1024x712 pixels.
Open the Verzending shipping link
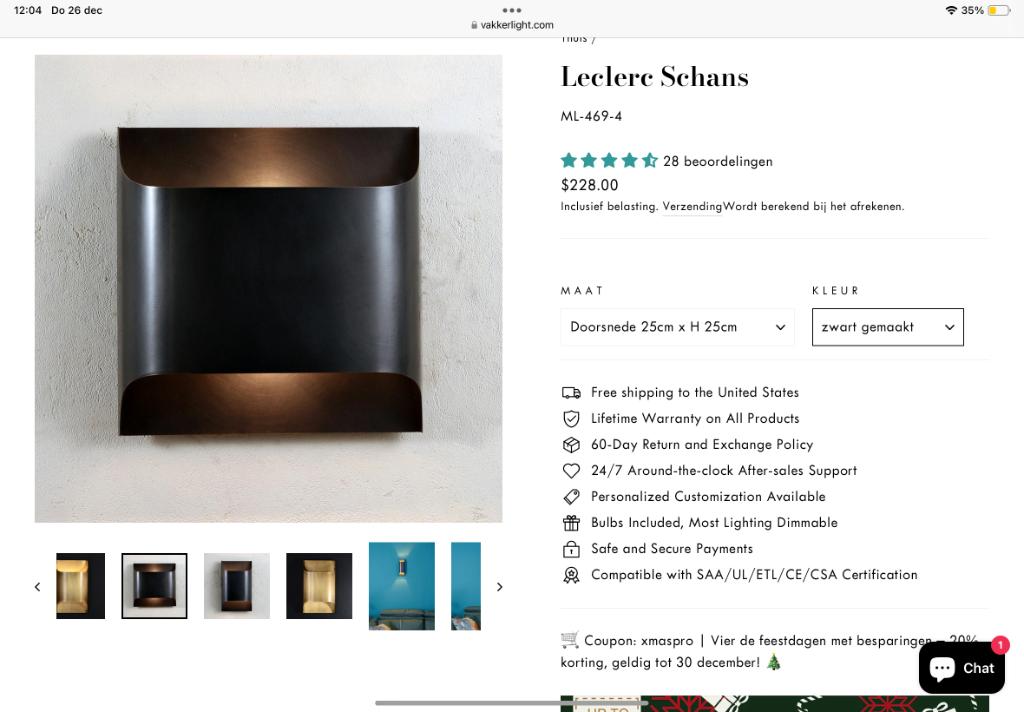692,205
